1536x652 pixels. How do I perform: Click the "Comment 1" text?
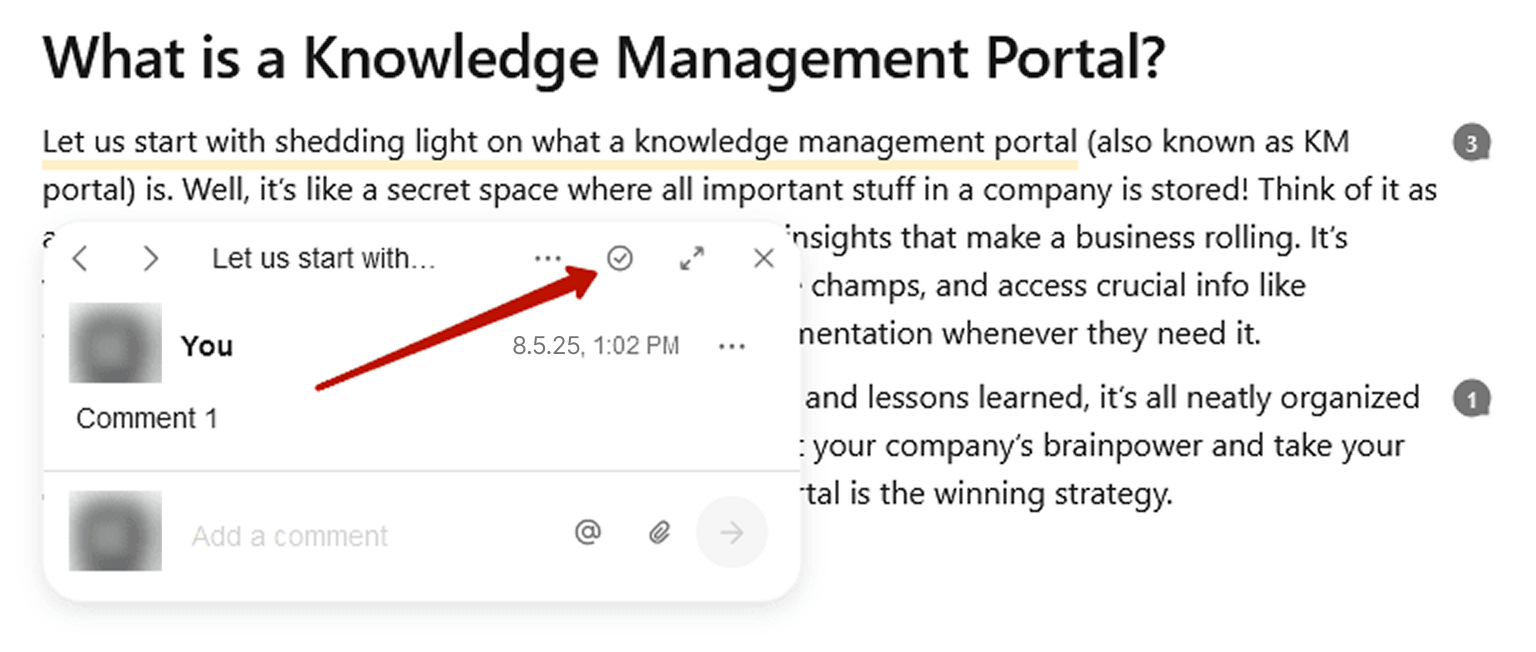pyautogui.click(x=147, y=418)
